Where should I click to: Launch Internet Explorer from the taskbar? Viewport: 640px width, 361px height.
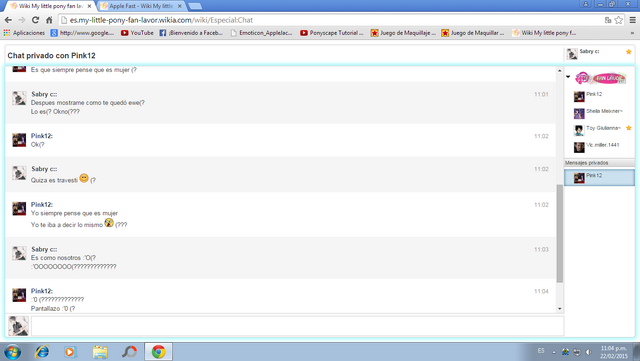coord(42,352)
